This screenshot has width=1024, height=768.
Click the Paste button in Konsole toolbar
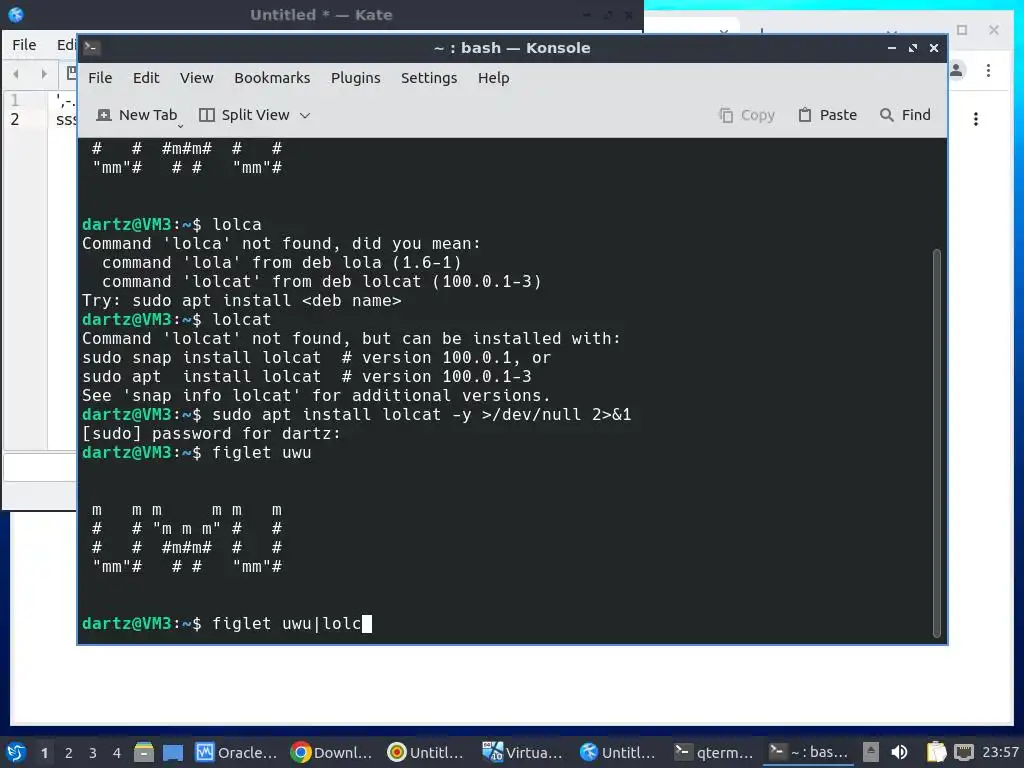pos(827,115)
